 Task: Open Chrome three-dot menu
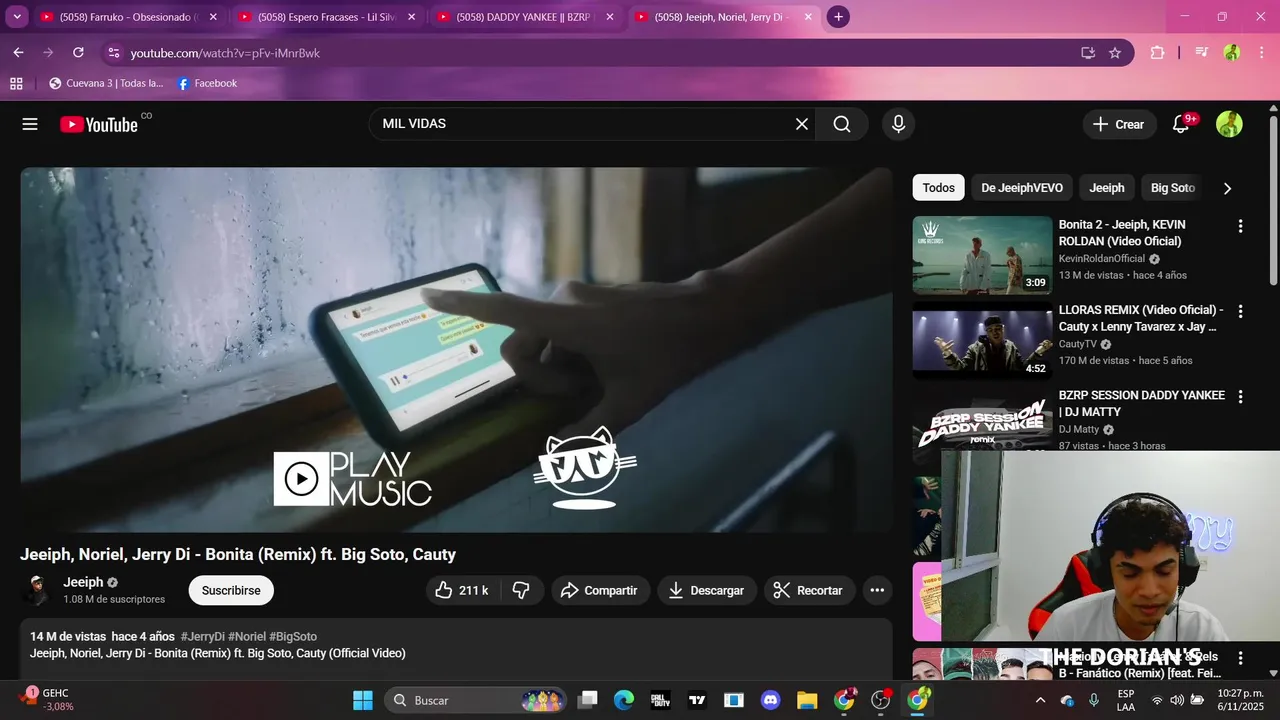1260,53
